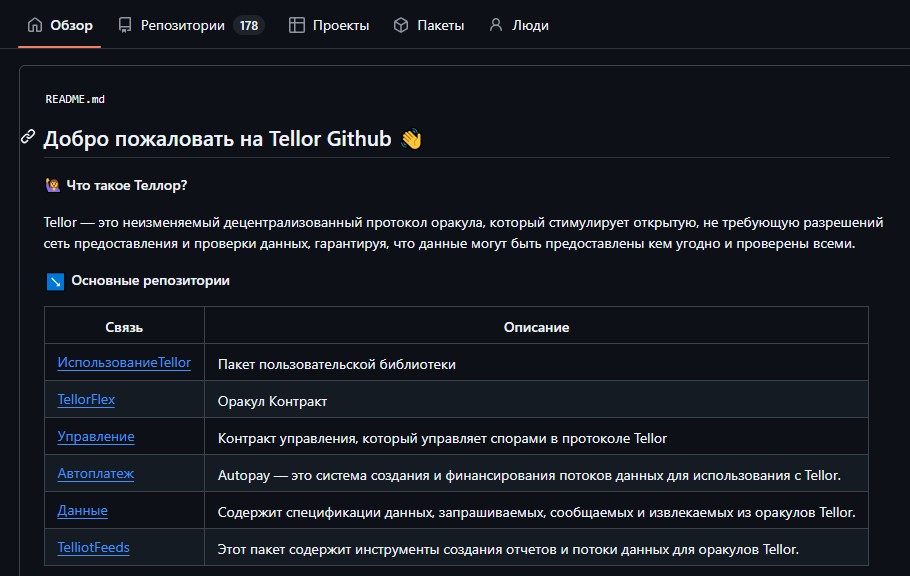Click the waving hand emoji in heading
Screen dimensions: 910x576
pyautogui.click(x=411, y=140)
